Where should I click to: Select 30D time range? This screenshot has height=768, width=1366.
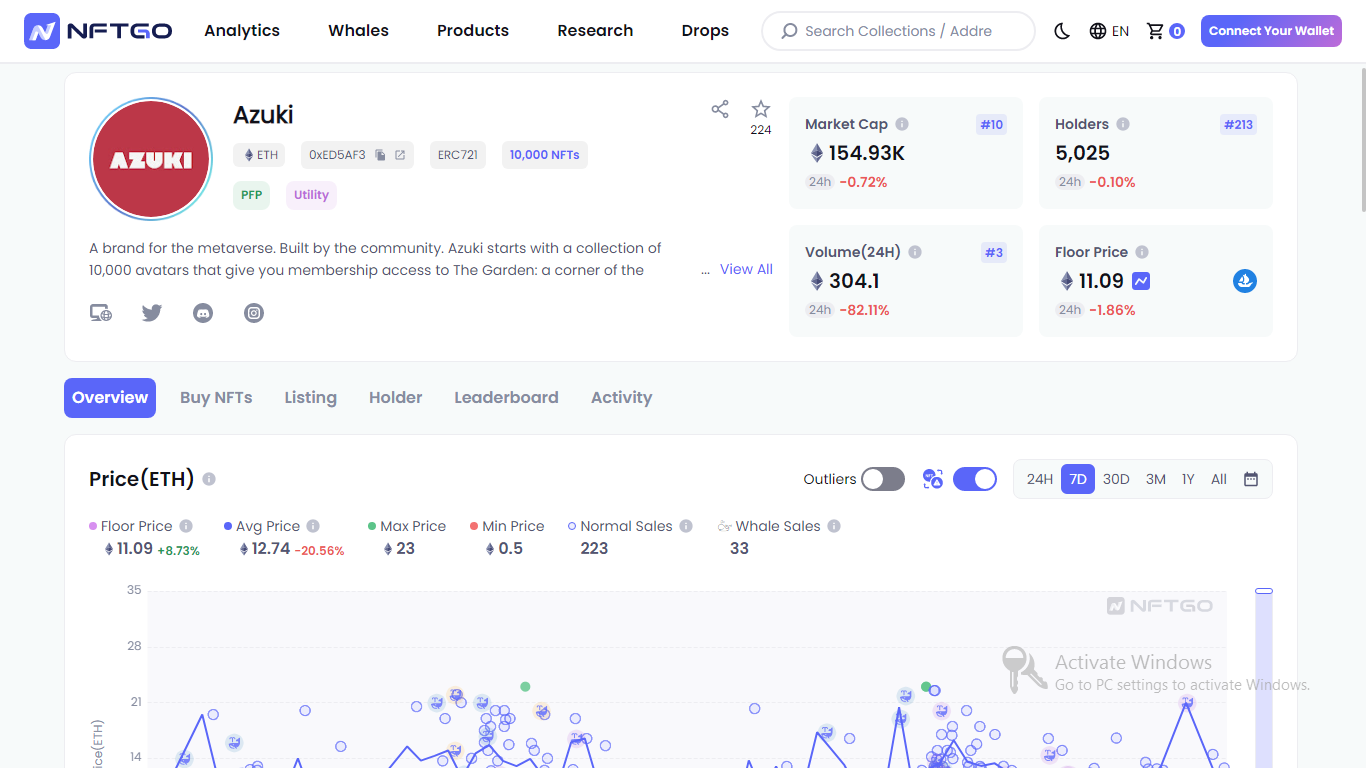pyautogui.click(x=1116, y=479)
